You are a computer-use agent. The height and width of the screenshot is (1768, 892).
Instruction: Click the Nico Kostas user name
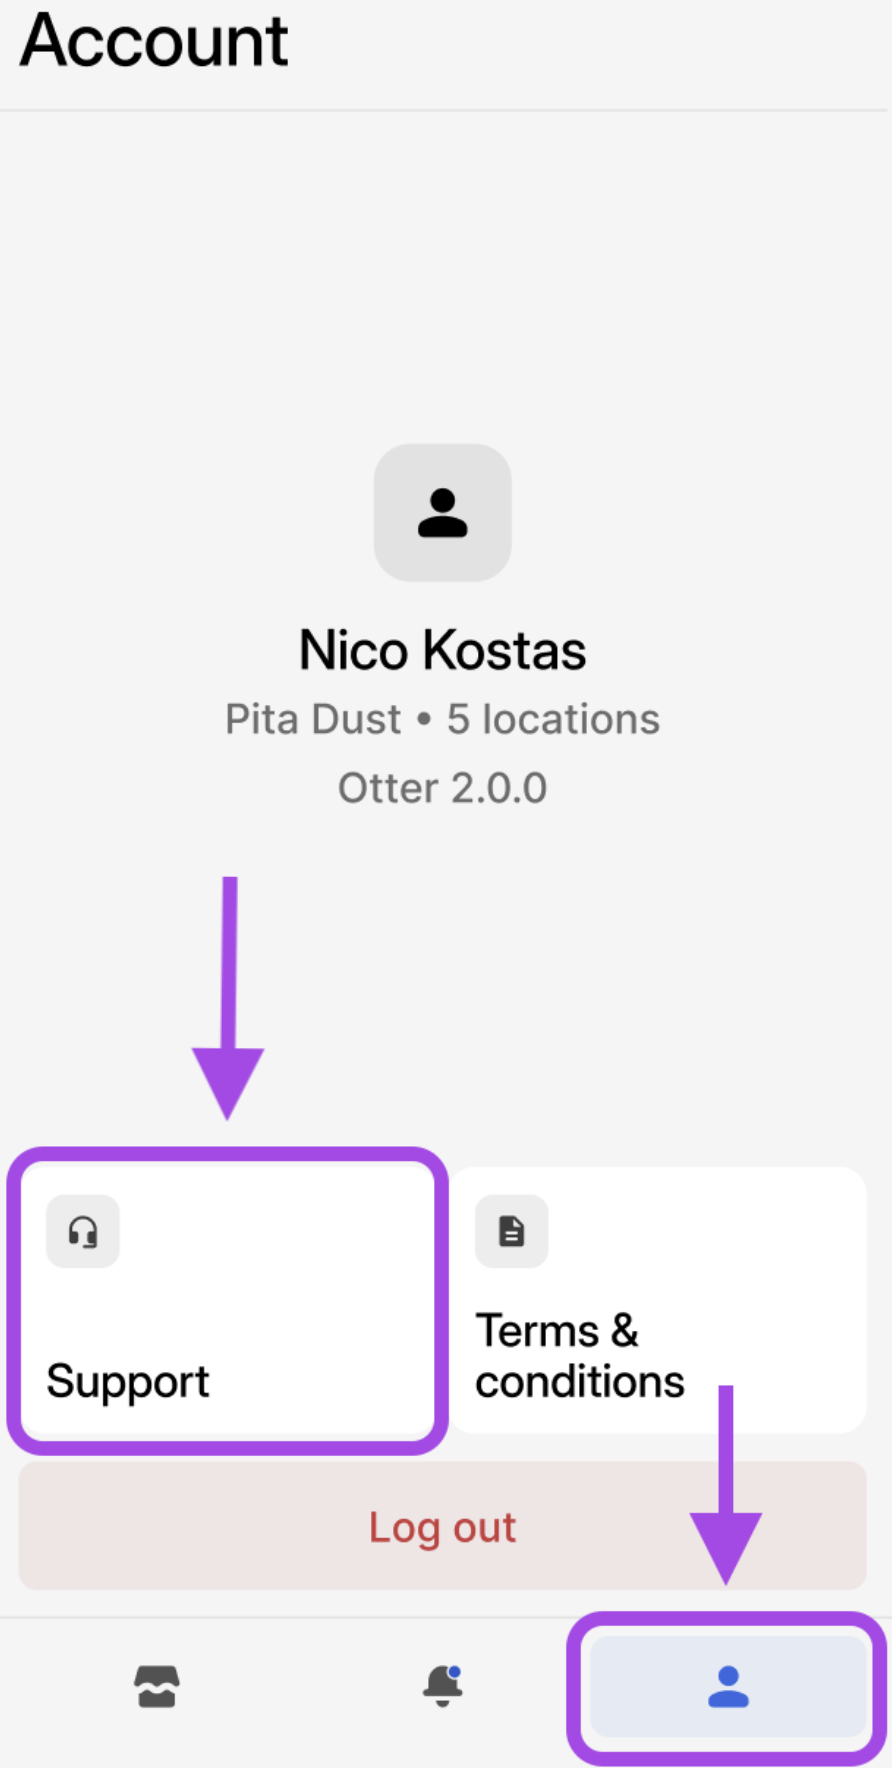click(x=443, y=651)
